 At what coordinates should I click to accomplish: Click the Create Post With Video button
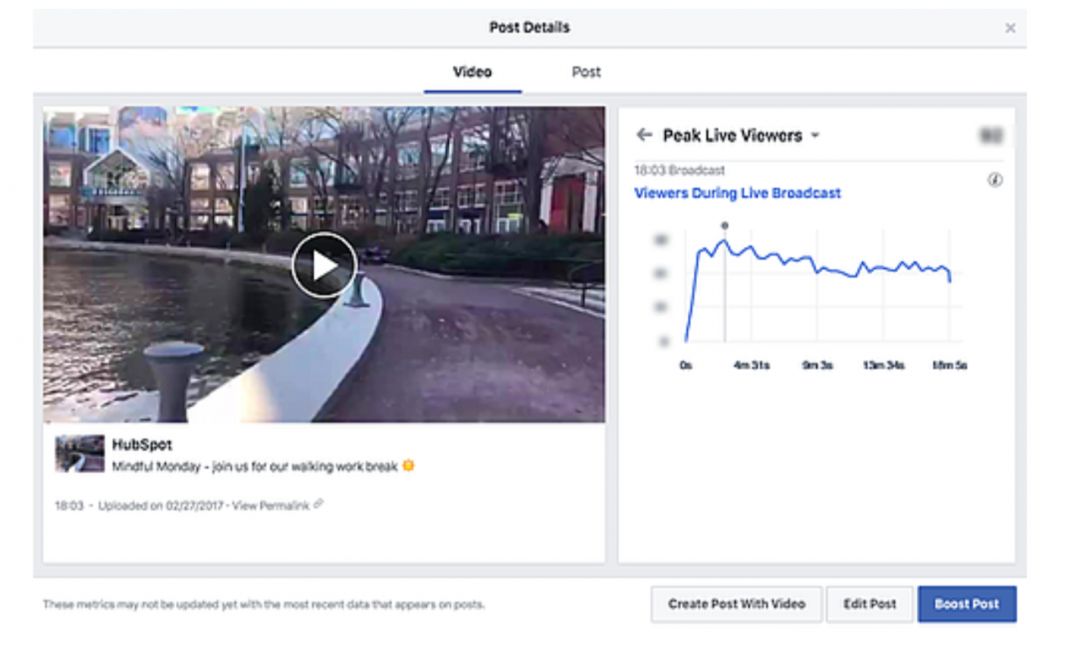tap(736, 604)
